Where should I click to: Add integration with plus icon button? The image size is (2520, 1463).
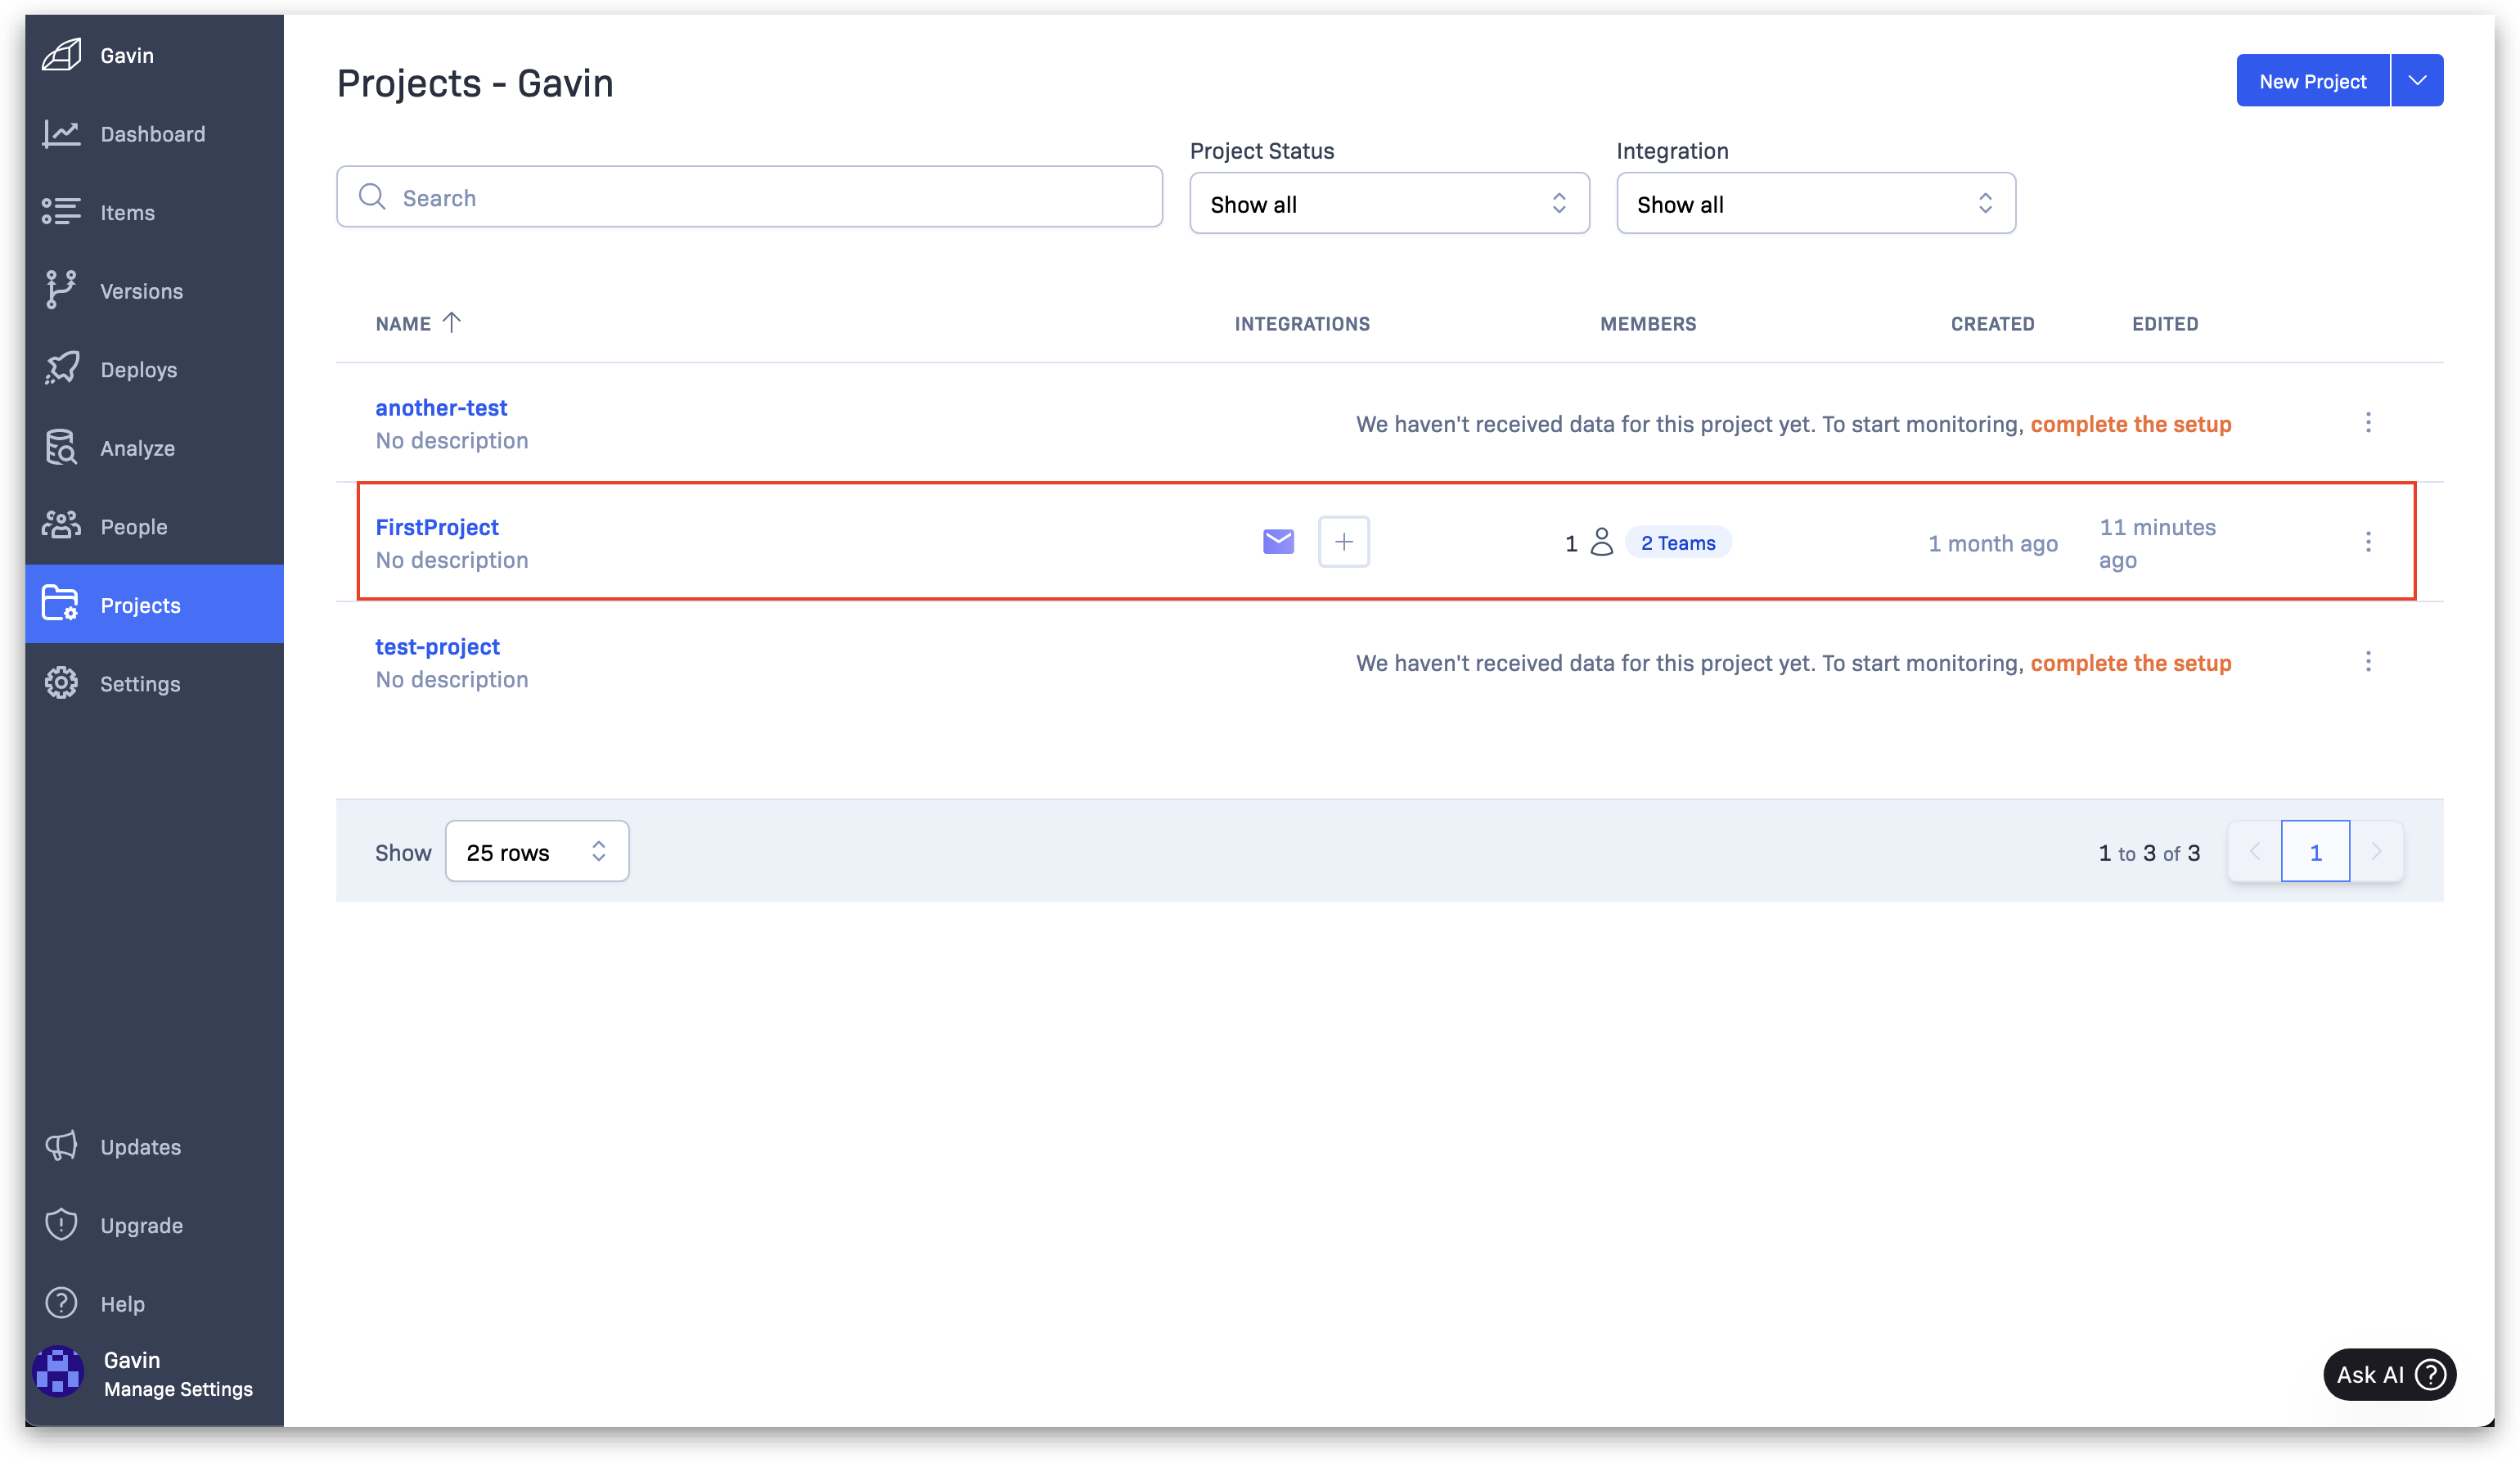(x=1343, y=542)
